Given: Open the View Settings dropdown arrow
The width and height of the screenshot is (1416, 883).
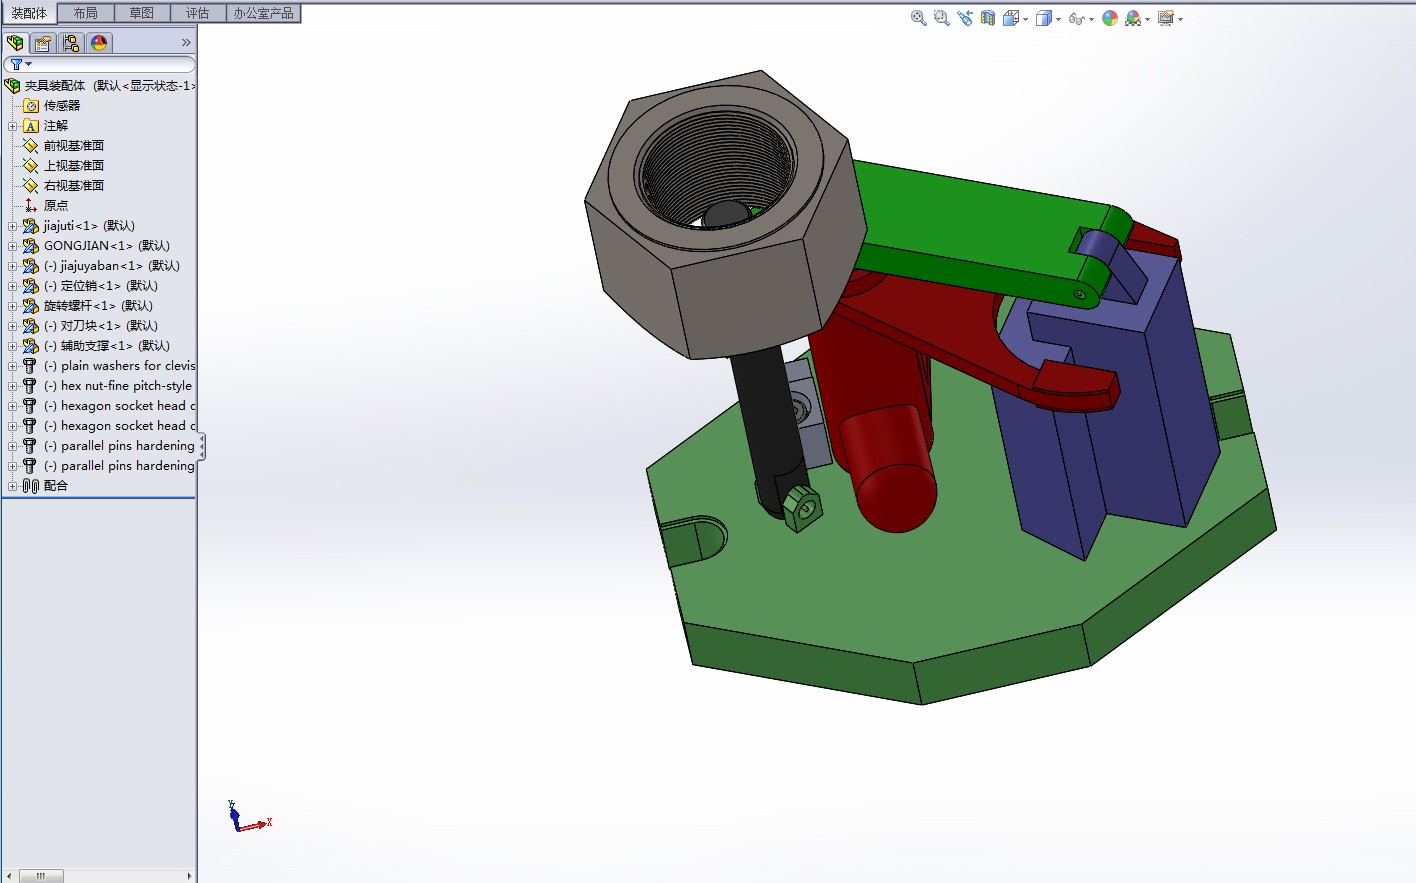Looking at the screenshot, I should click(1180, 19).
